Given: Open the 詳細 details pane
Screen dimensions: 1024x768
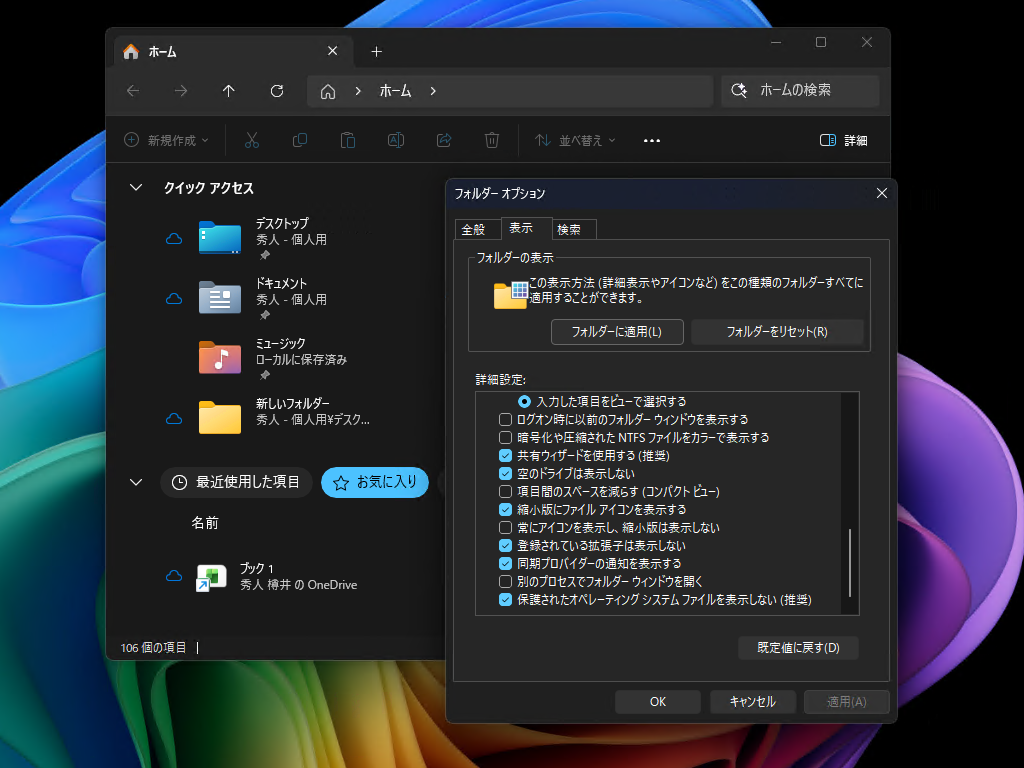Looking at the screenshot, I should click(843, 140).
